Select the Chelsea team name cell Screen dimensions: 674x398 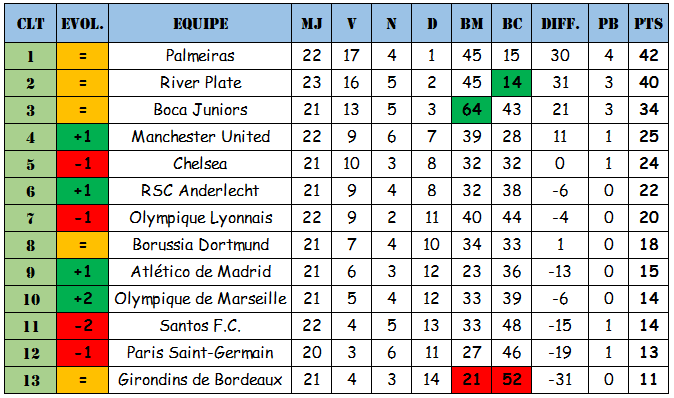point(200,164)
